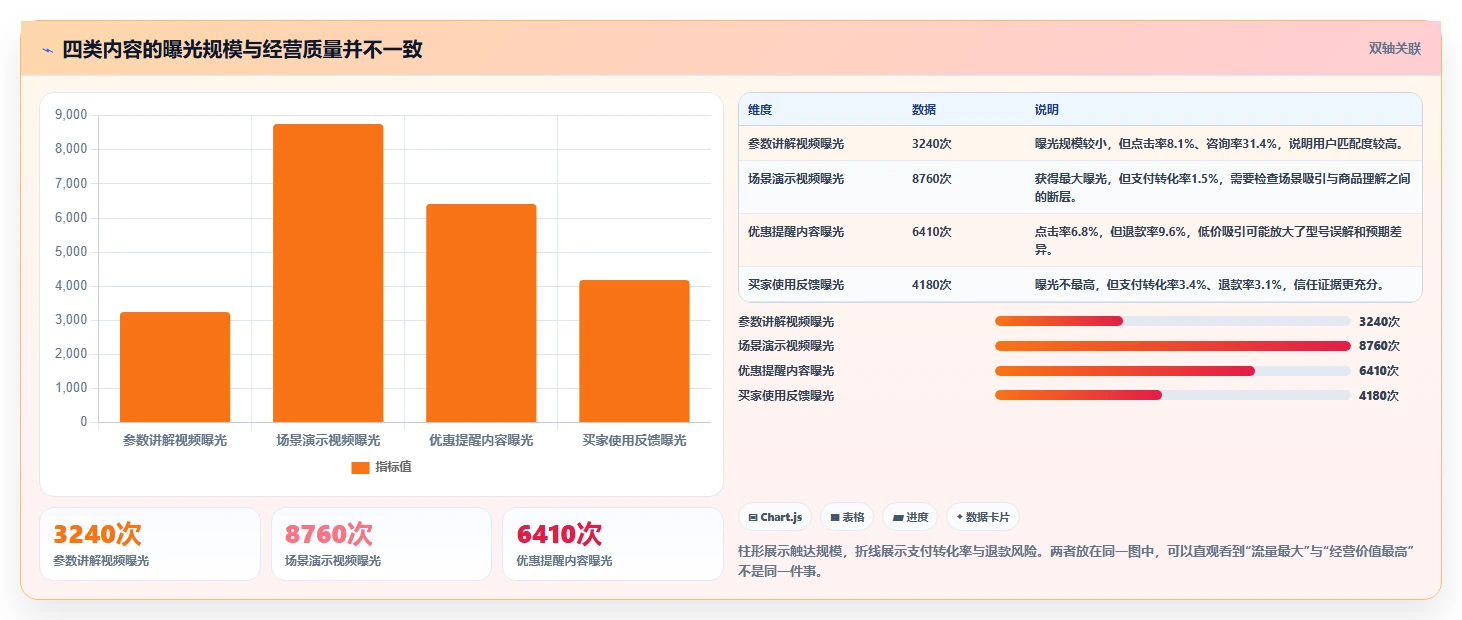Image resolution: width=1462 pixels, height=620 pixels.
Task: Toggle the 指标值 legend swatch
Action: (360, 467)
